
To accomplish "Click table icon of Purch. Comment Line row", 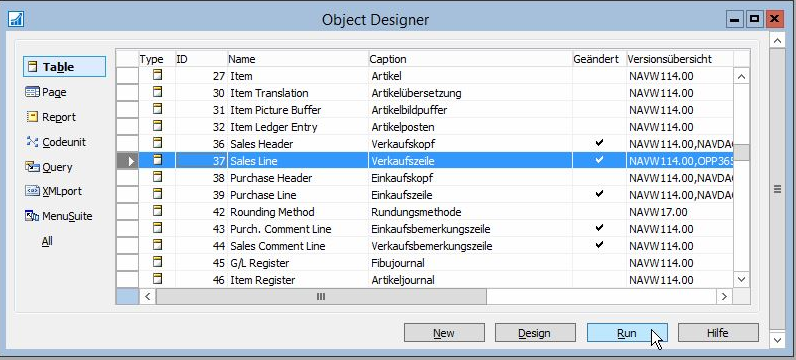I will pyautogui.click(x=158, y=228).
